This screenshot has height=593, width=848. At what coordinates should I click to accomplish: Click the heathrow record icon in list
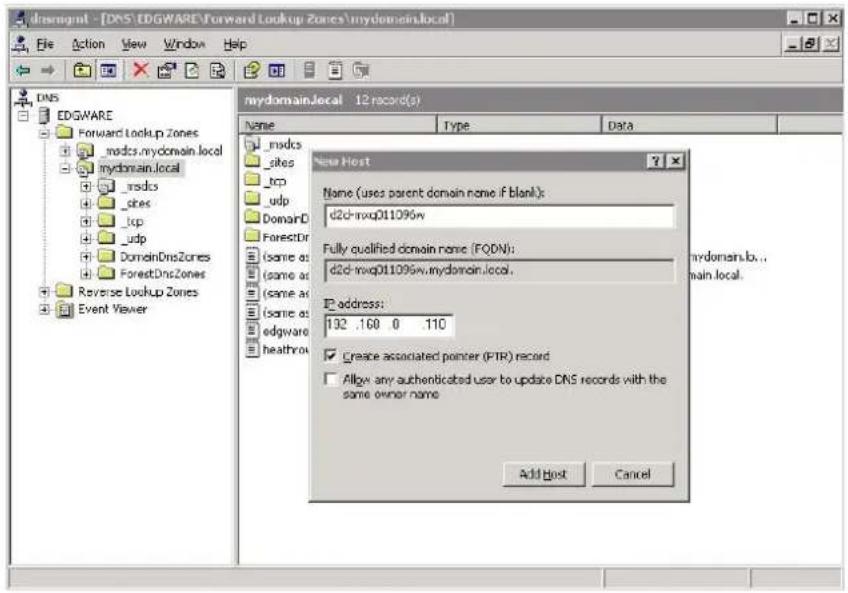tap(252, 350)
